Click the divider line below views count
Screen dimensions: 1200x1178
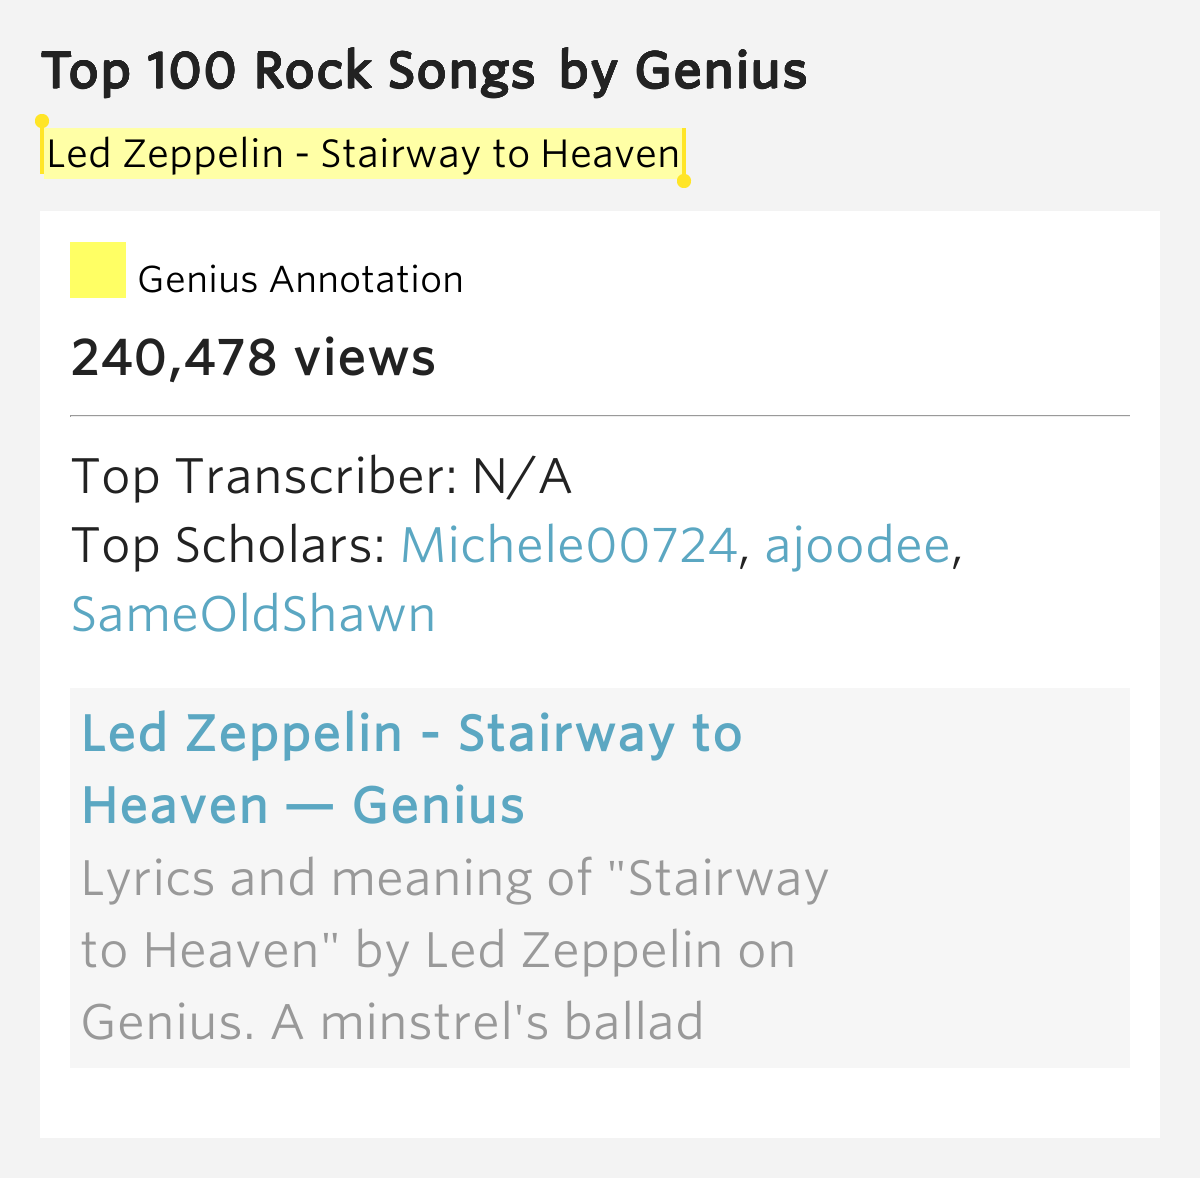(x=600, y=415)
